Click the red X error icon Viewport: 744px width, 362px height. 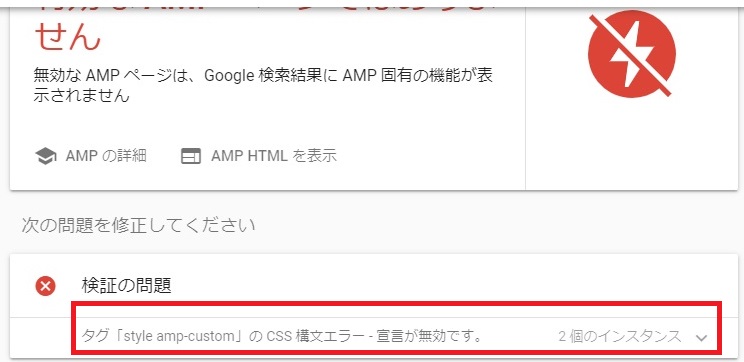click(46, 286)
